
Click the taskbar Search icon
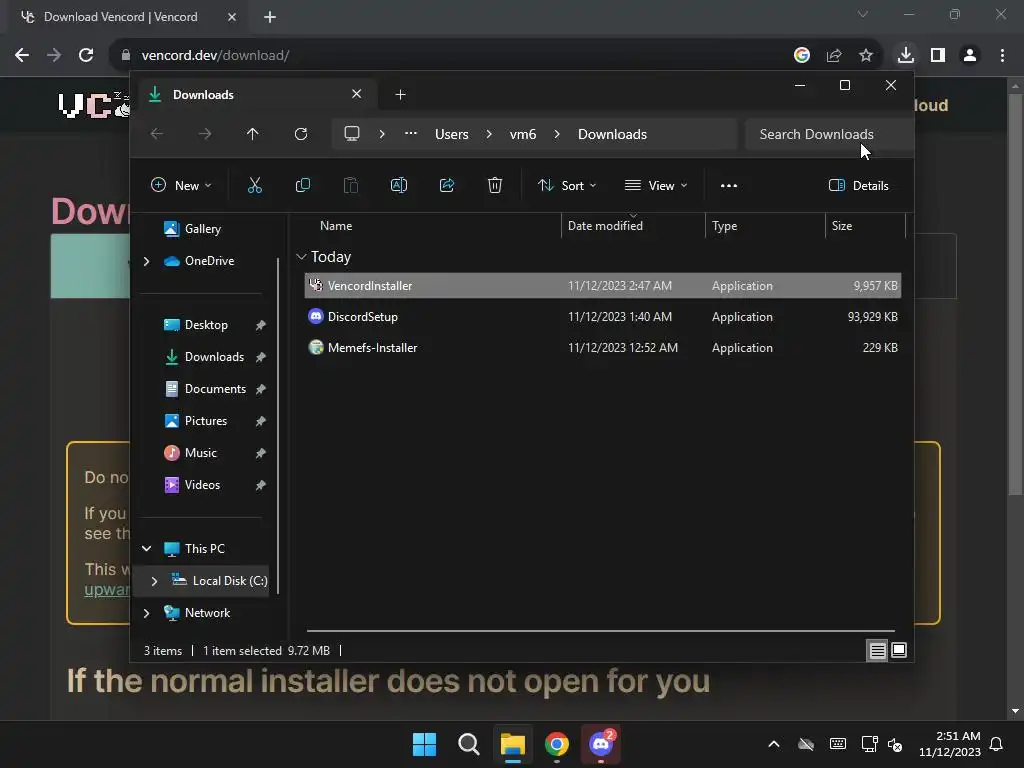(x=468, y=744)
